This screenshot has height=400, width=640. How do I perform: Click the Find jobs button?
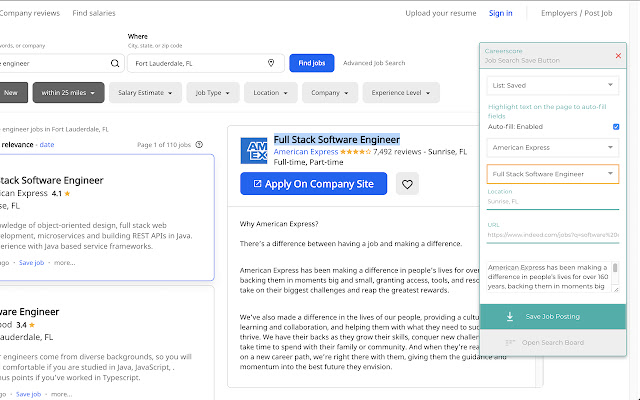311,63
